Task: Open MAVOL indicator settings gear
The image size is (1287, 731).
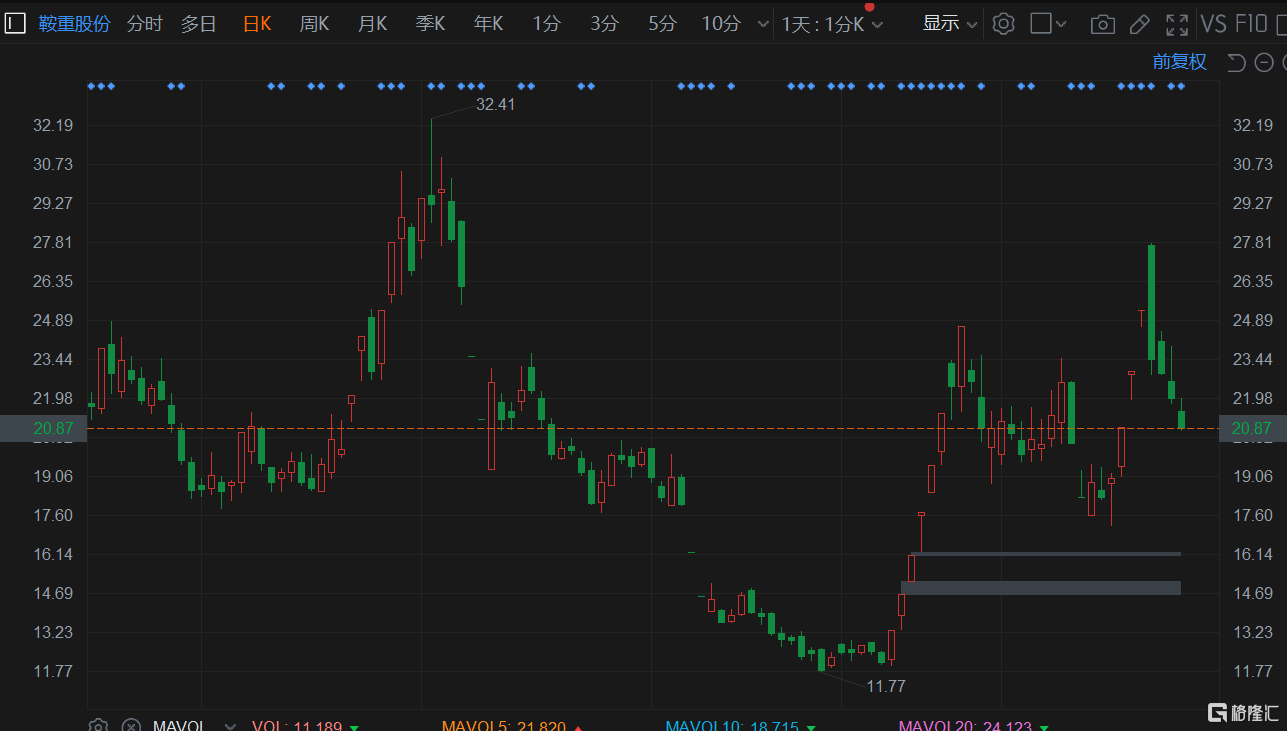Action: pos(98,725)
